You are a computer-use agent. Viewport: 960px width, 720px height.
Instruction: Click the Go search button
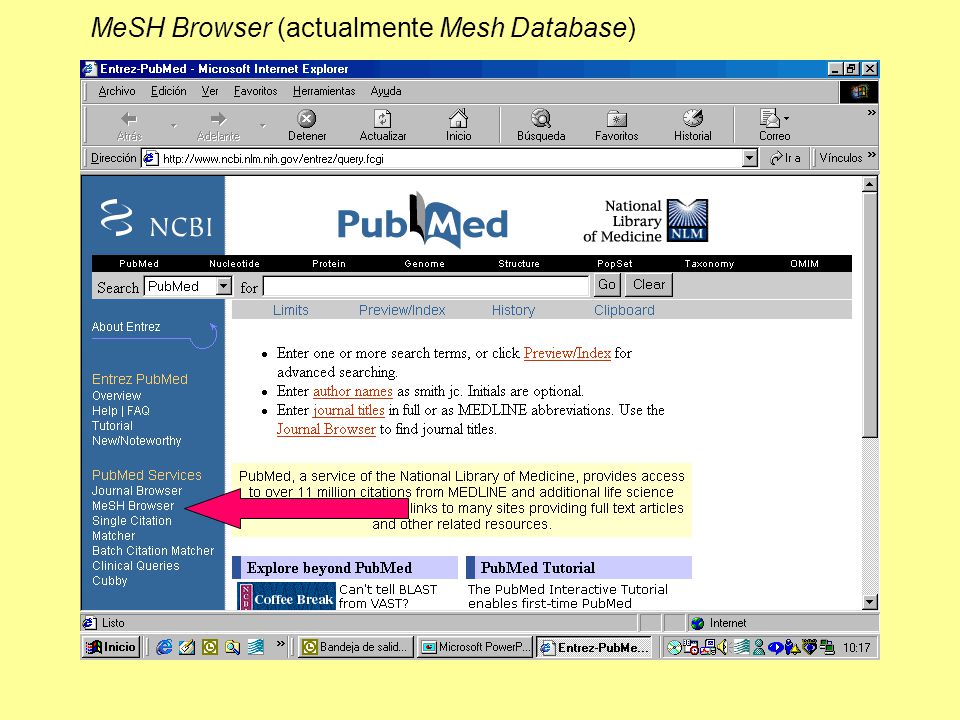(607, 285)
